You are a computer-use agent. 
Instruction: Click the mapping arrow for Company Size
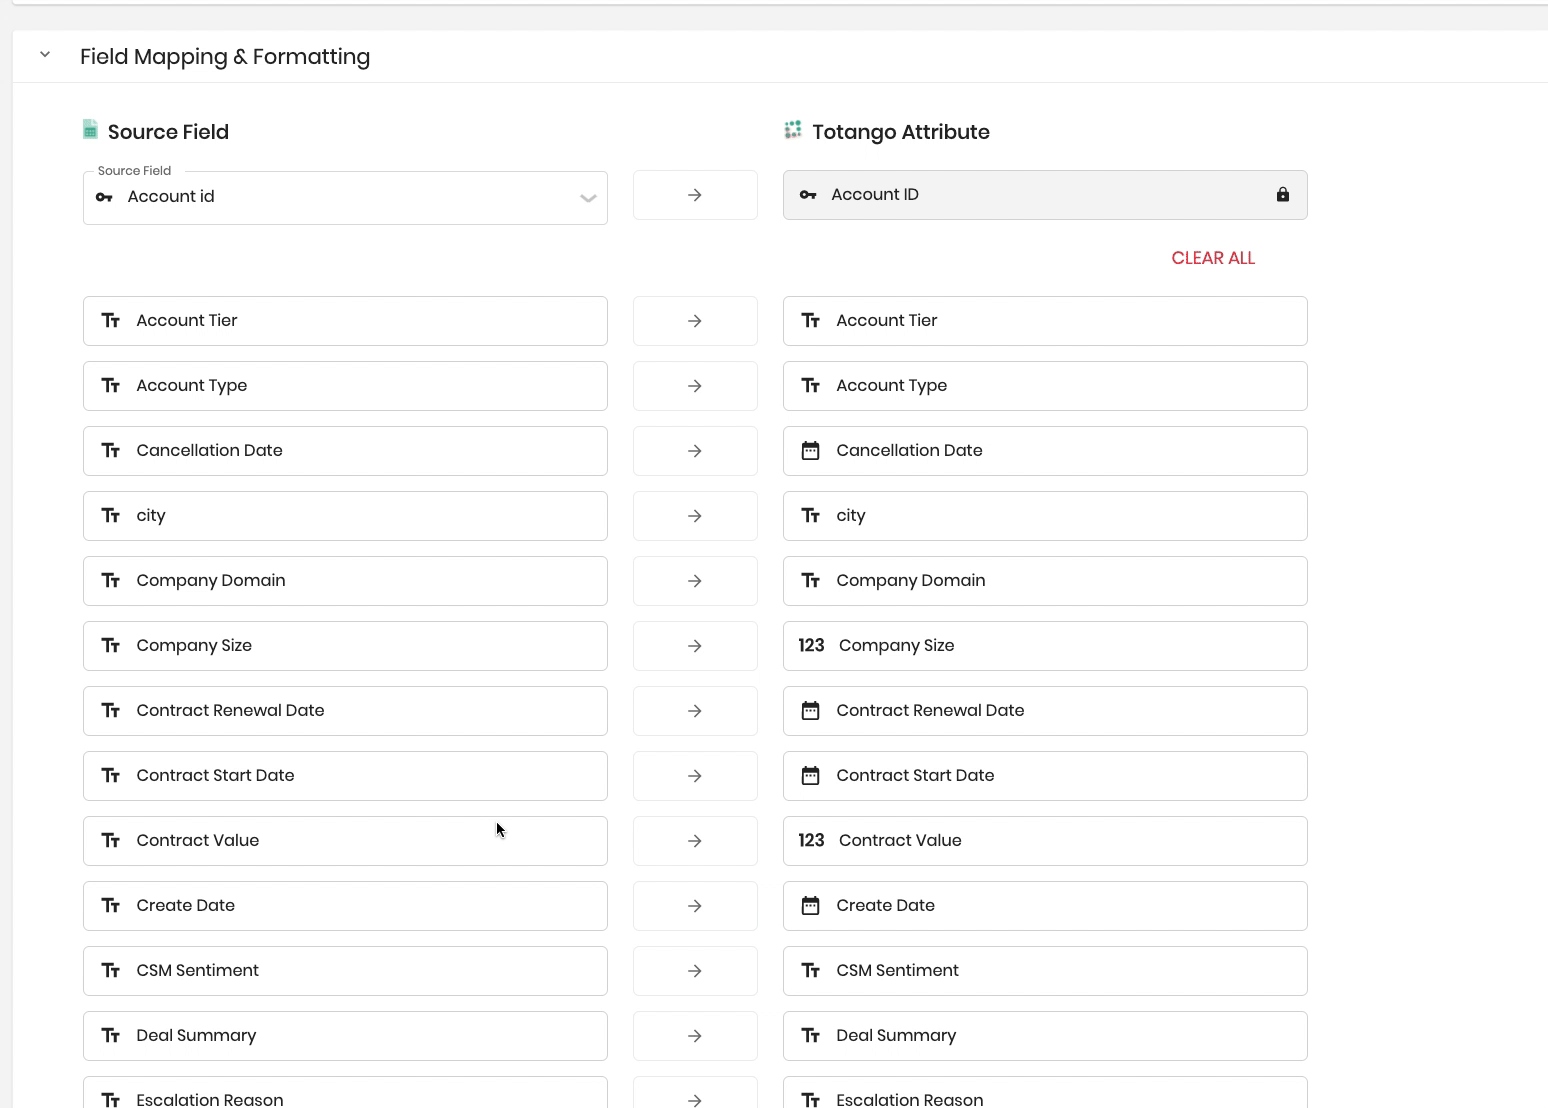click(695, 646)
